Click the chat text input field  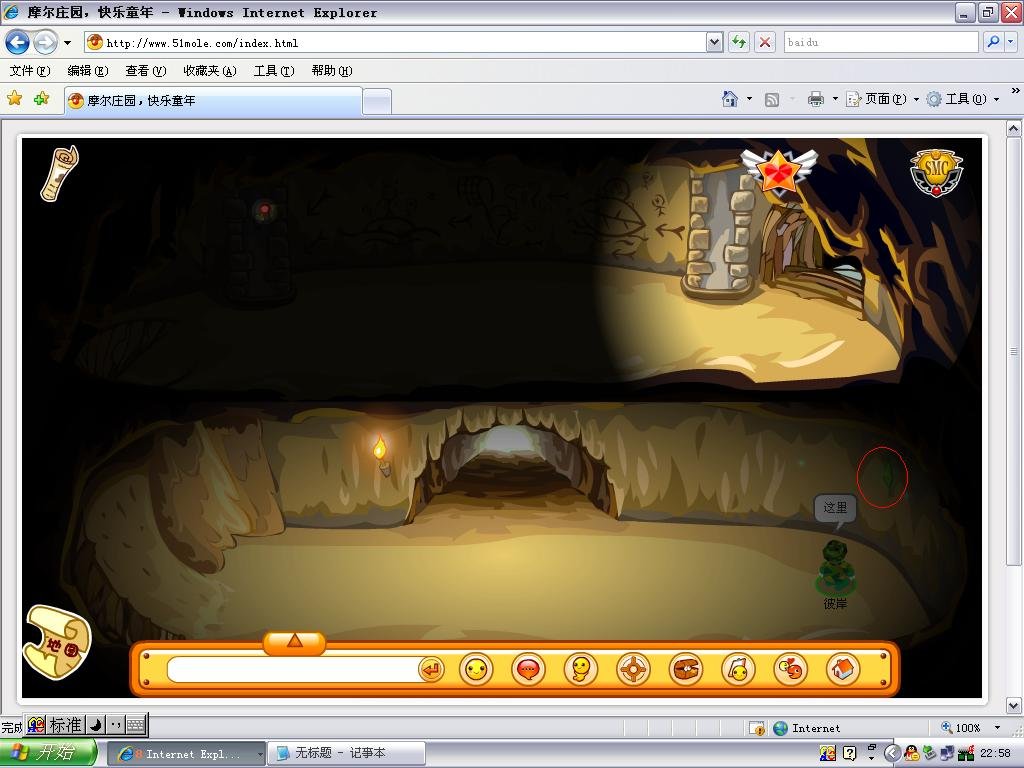click(292, 669)
